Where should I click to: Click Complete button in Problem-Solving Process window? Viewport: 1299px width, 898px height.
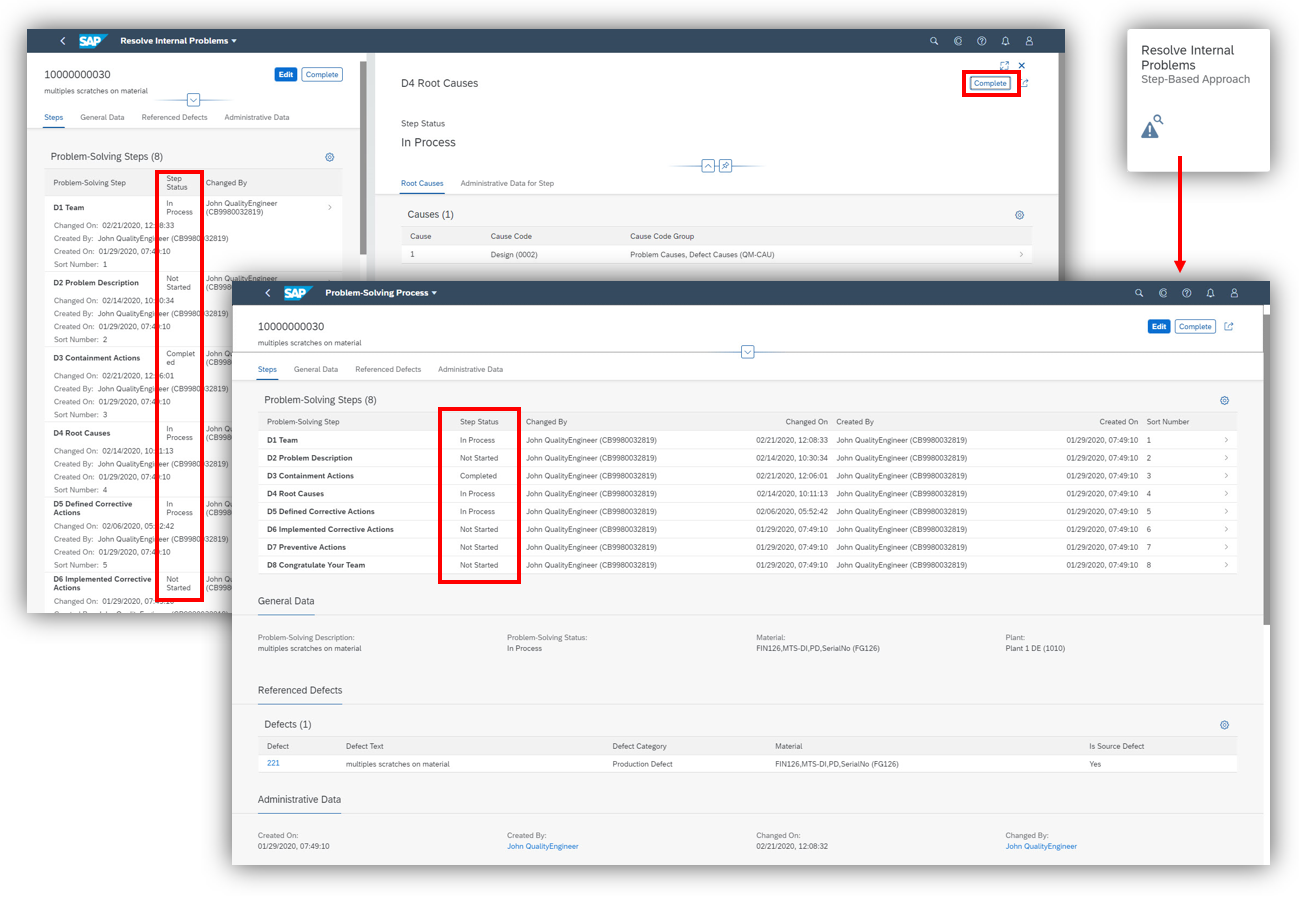pyautogui.click(x=1195, y=327)
